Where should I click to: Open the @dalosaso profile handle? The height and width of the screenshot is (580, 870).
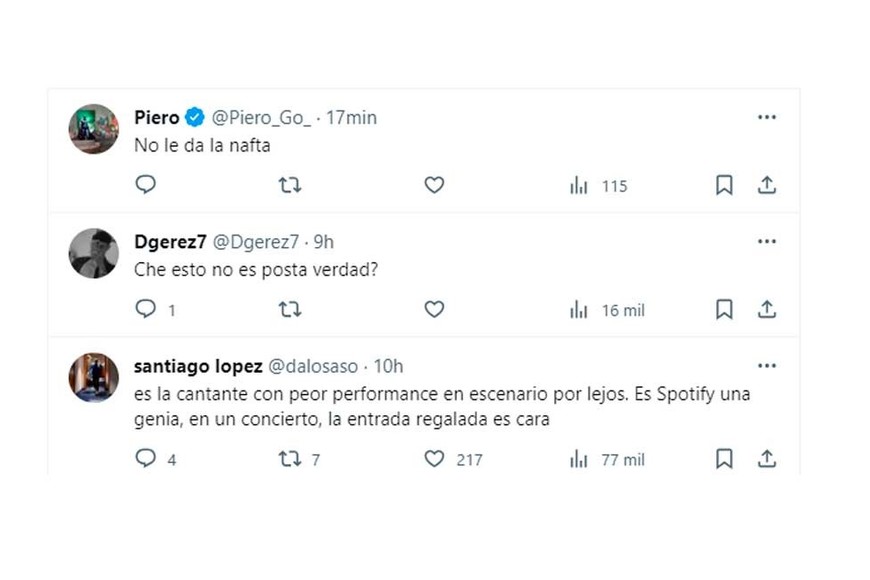[314, 367]
